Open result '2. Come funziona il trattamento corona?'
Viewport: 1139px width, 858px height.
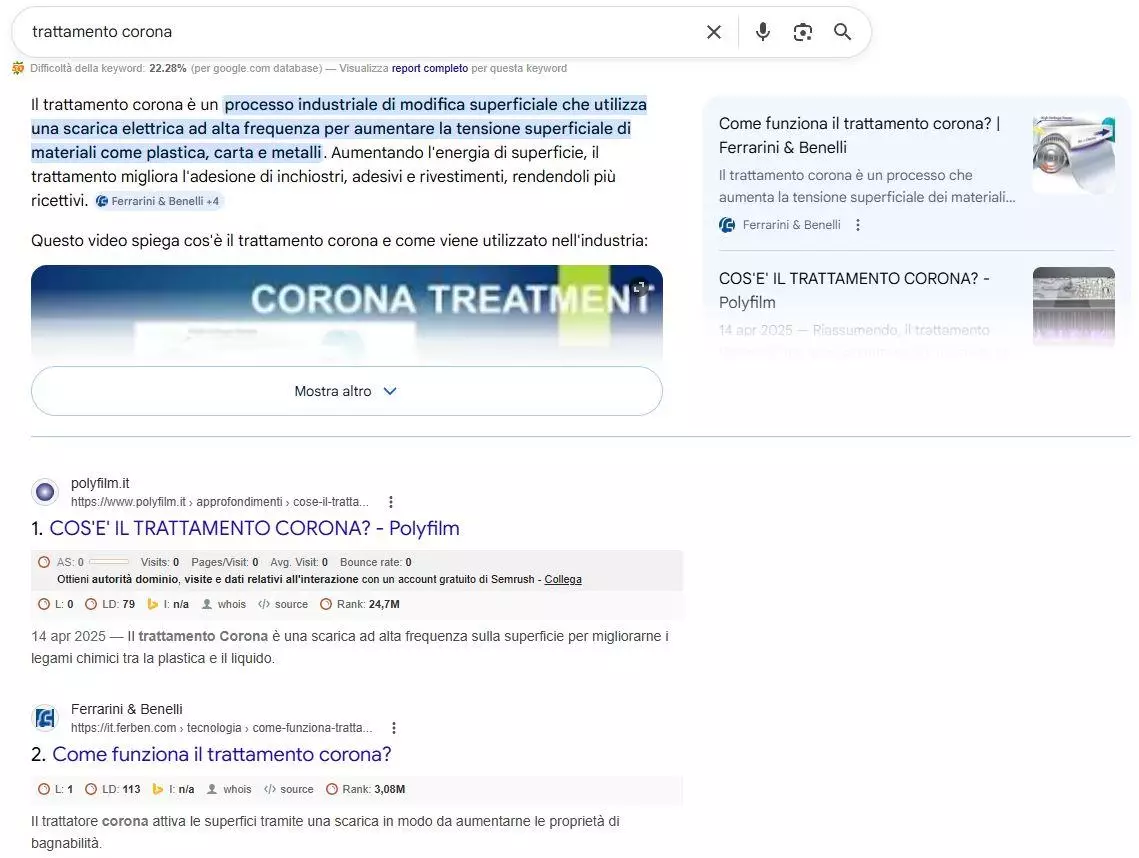pos(222,754)
